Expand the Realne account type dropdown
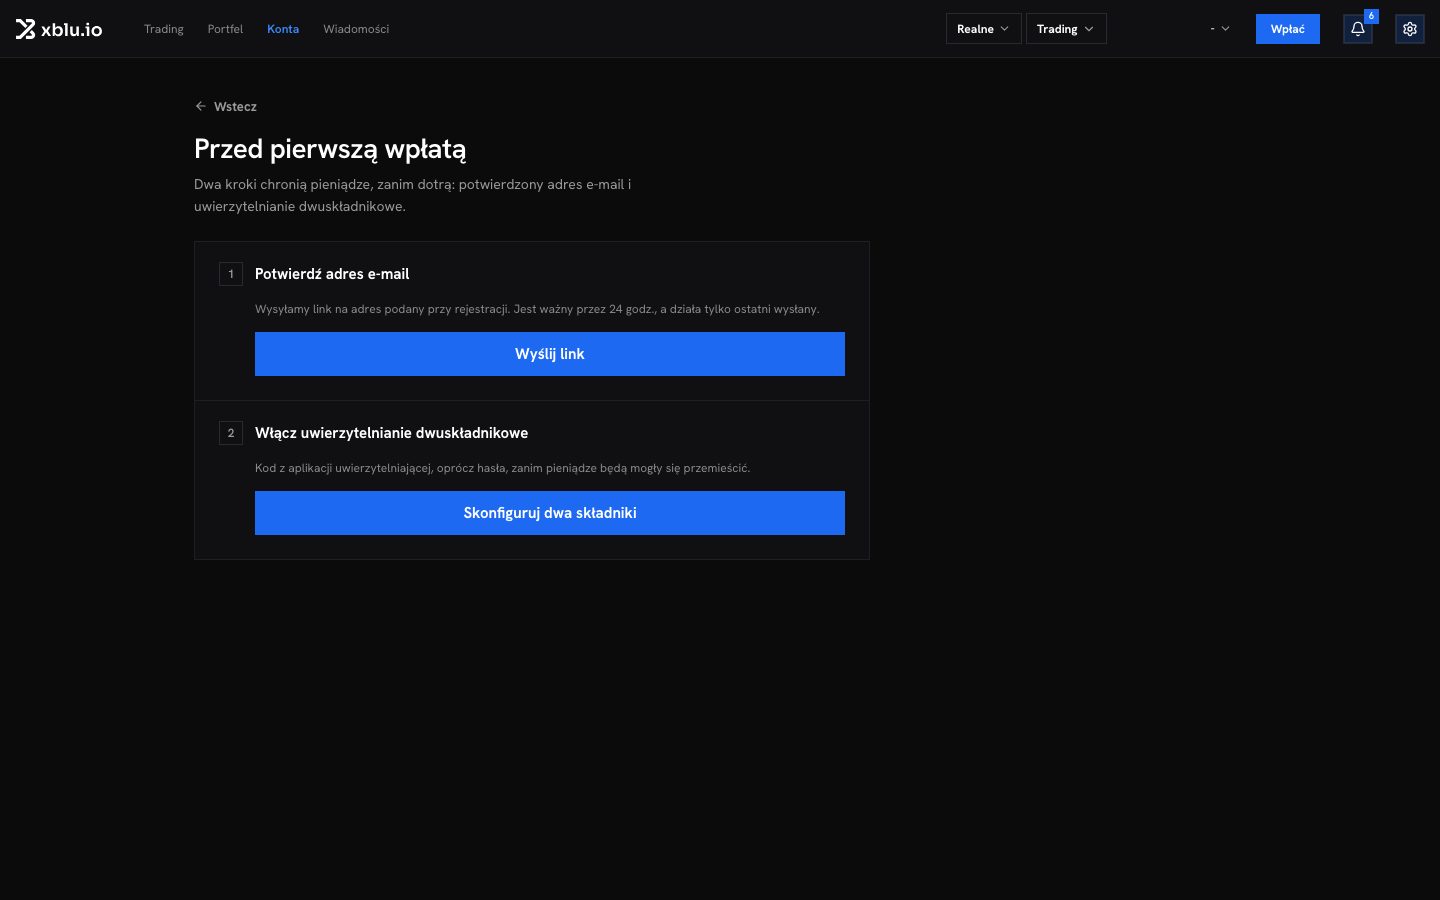This screenshot has width=1440, height=900. 983,29
